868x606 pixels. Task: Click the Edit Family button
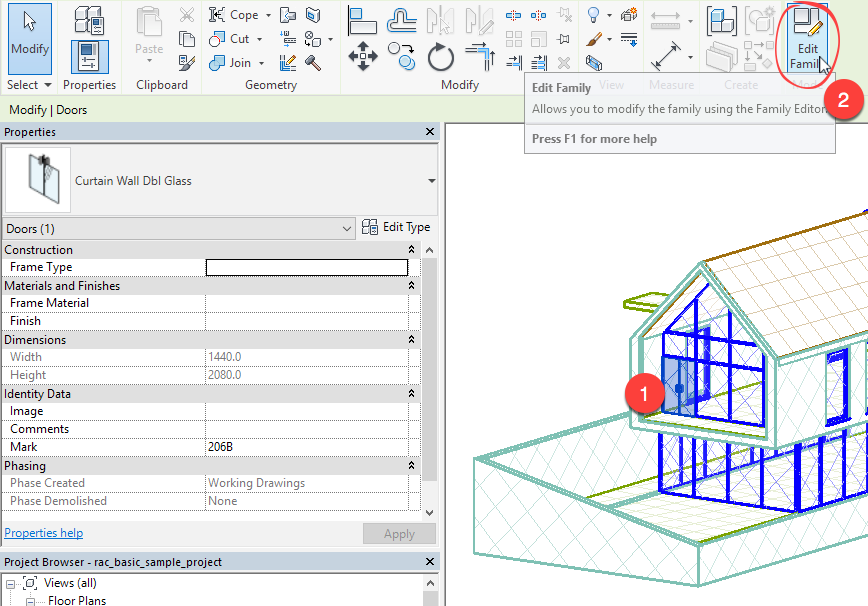coord(807,39)
